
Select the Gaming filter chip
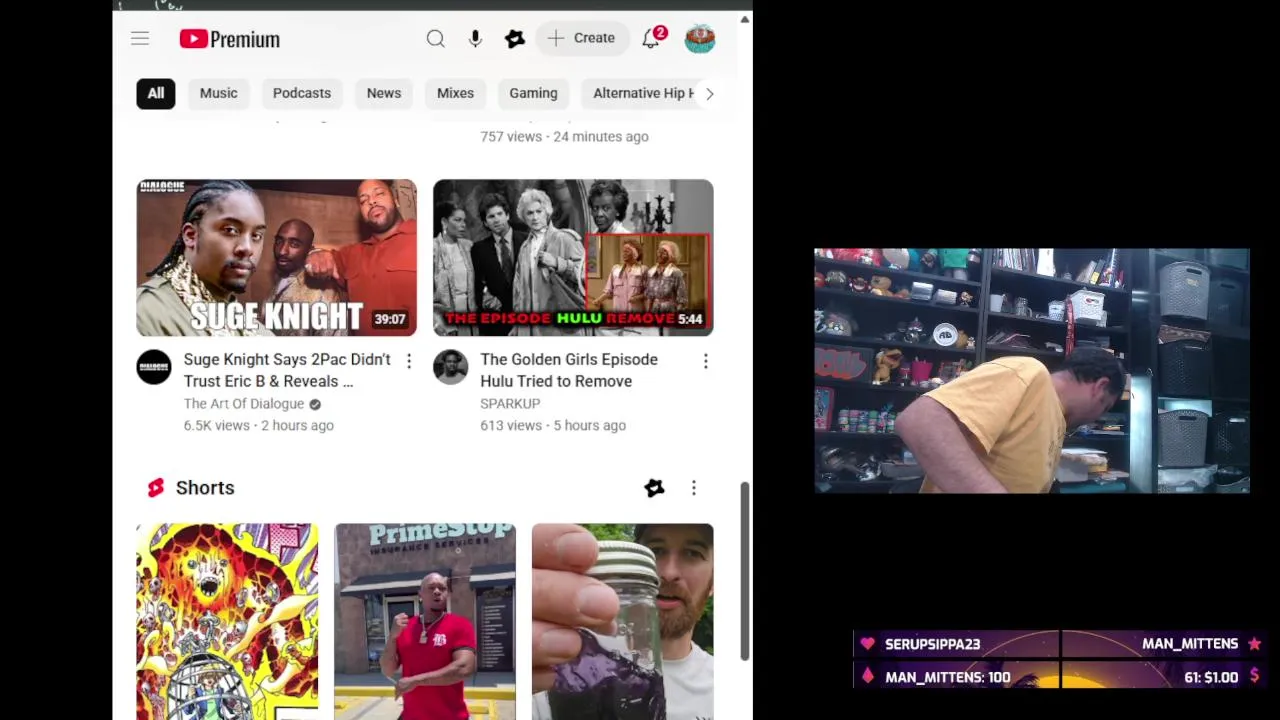[x=533, y=93]
